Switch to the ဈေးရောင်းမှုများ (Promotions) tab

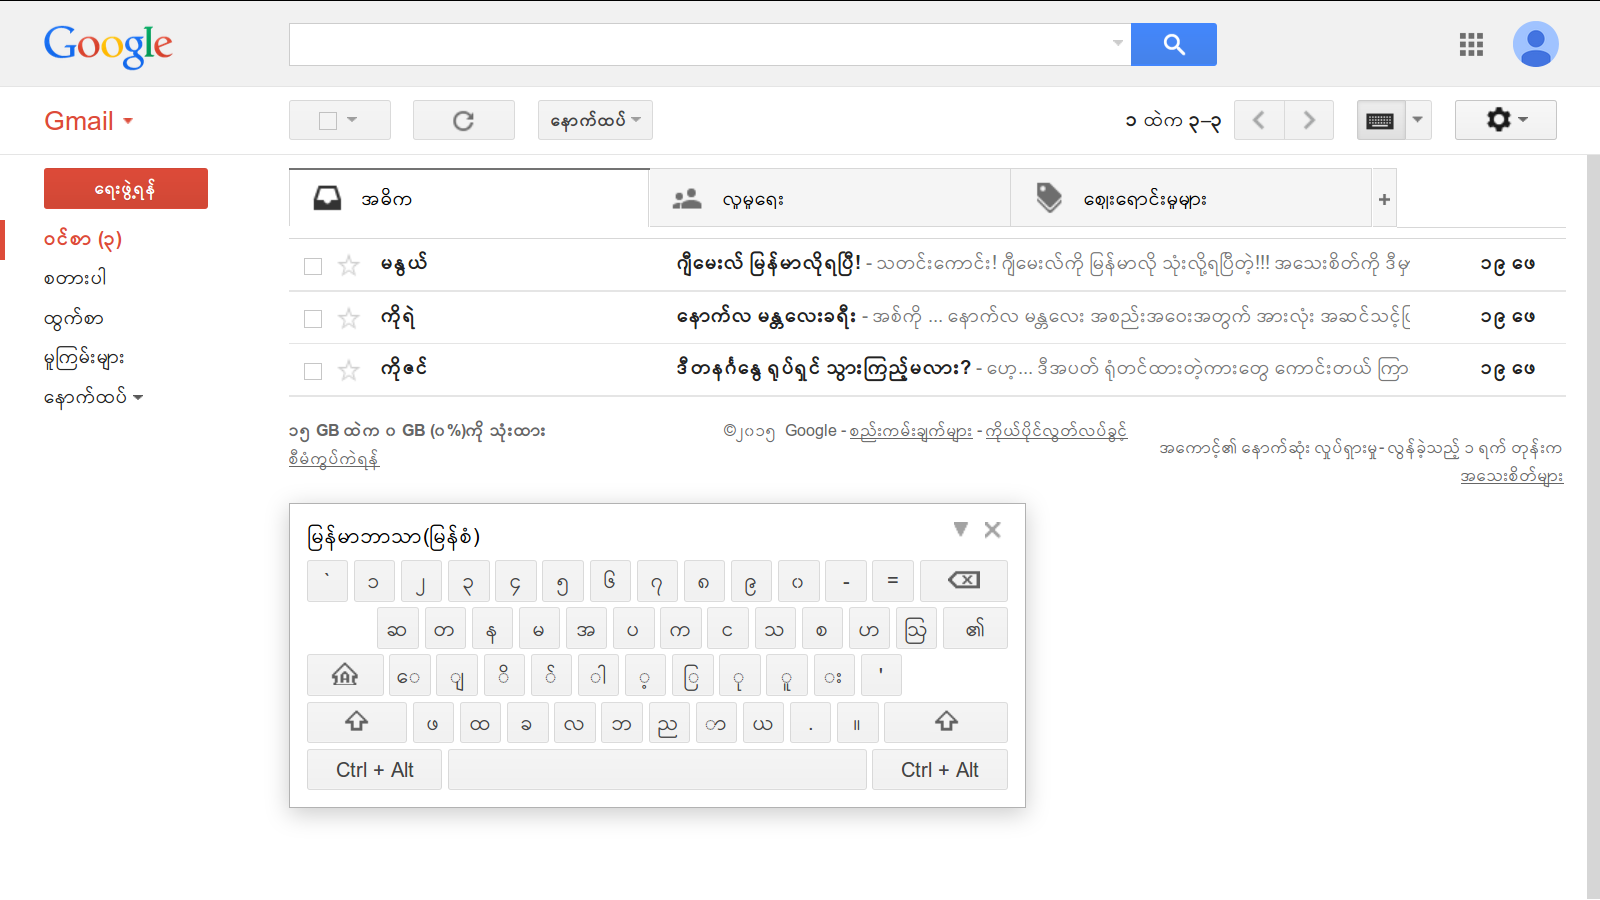coord(1190,199)
